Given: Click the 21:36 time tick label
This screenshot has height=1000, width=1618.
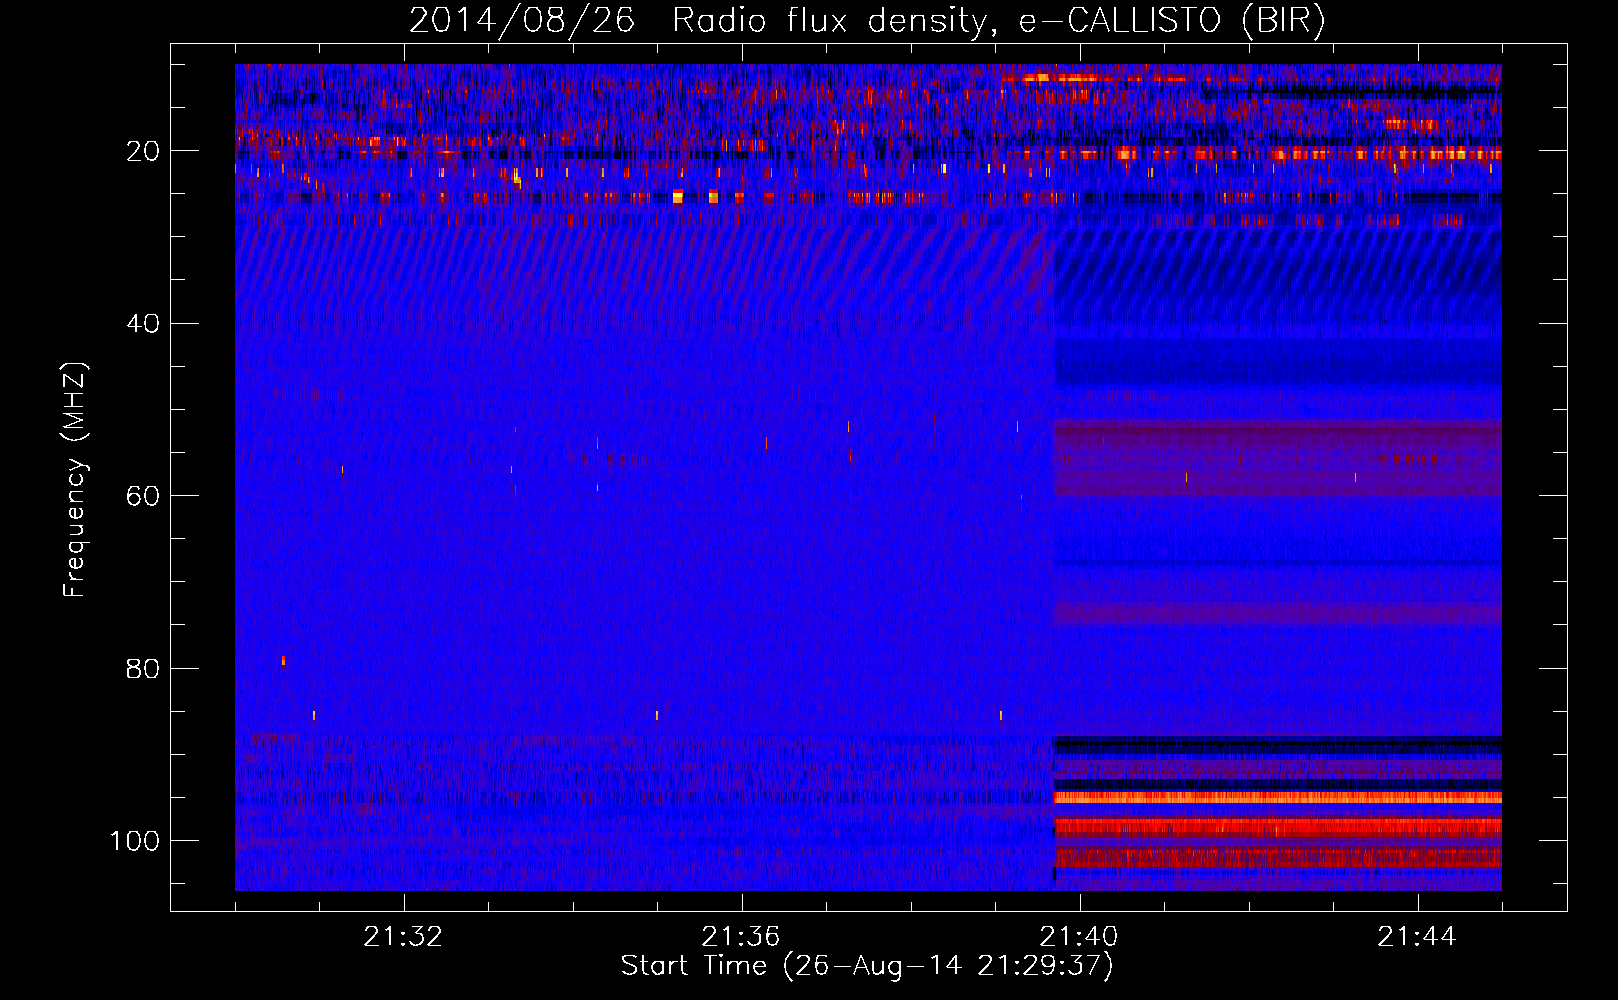Looking at the screenshot, I should pos(741,937).
